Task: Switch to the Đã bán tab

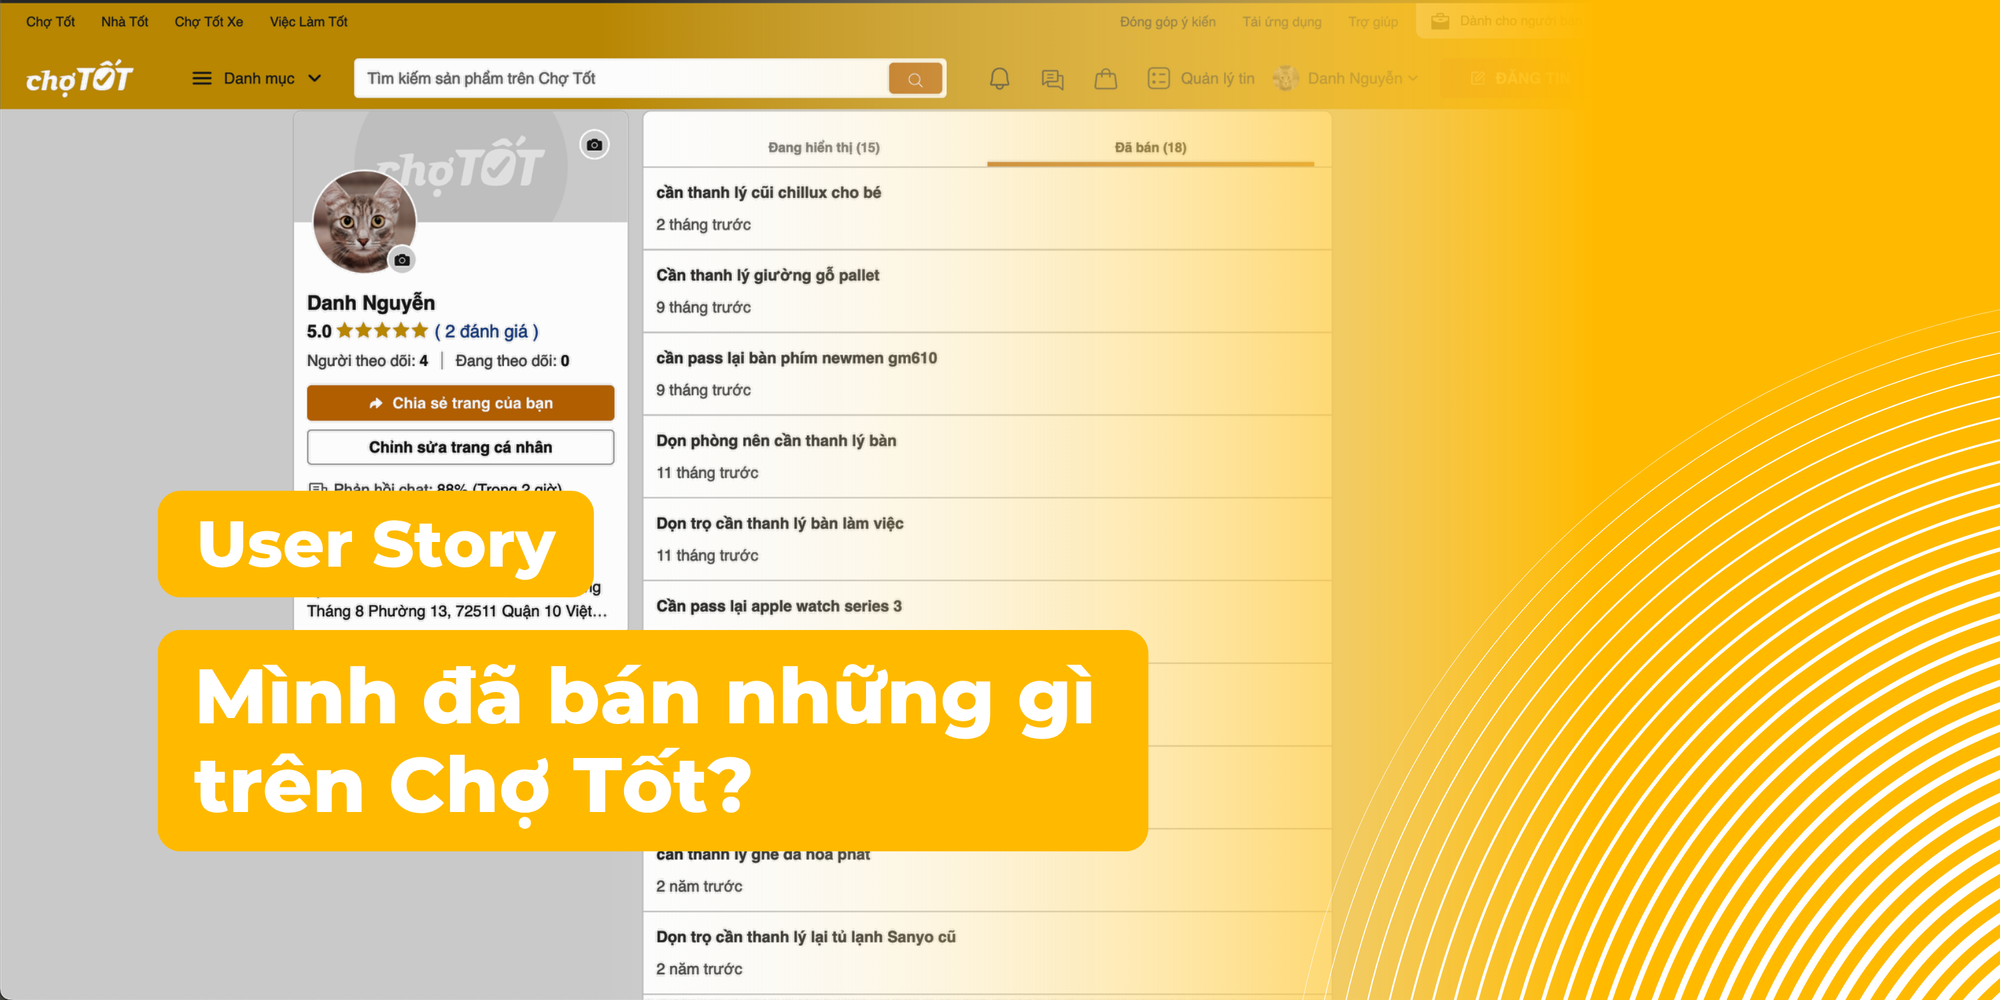Action: [x=1151, y=146]
